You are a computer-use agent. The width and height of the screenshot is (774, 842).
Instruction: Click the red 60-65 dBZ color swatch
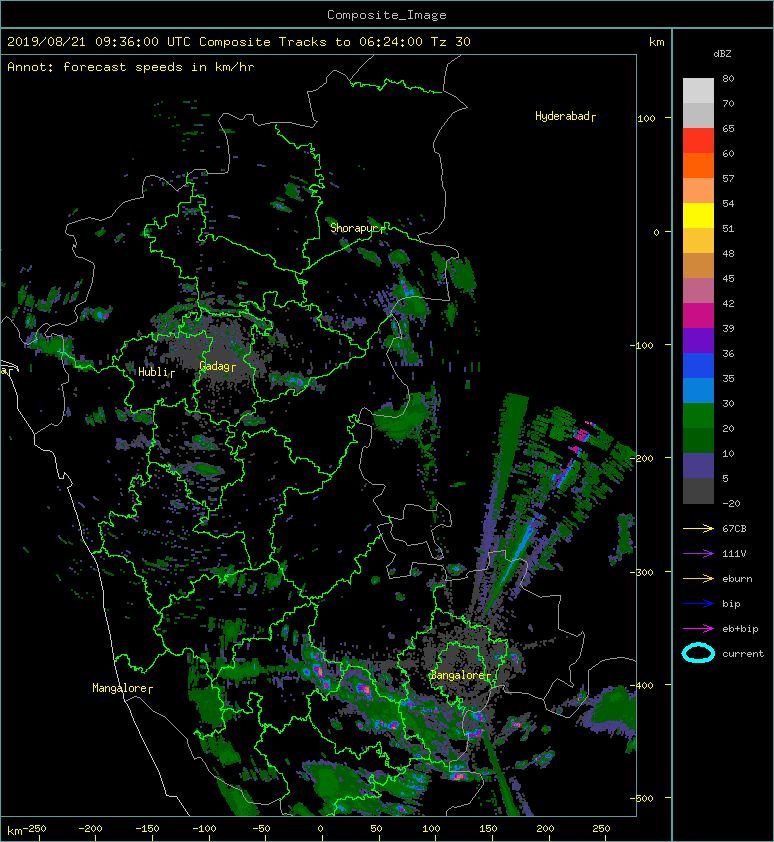tap(698, 141)
